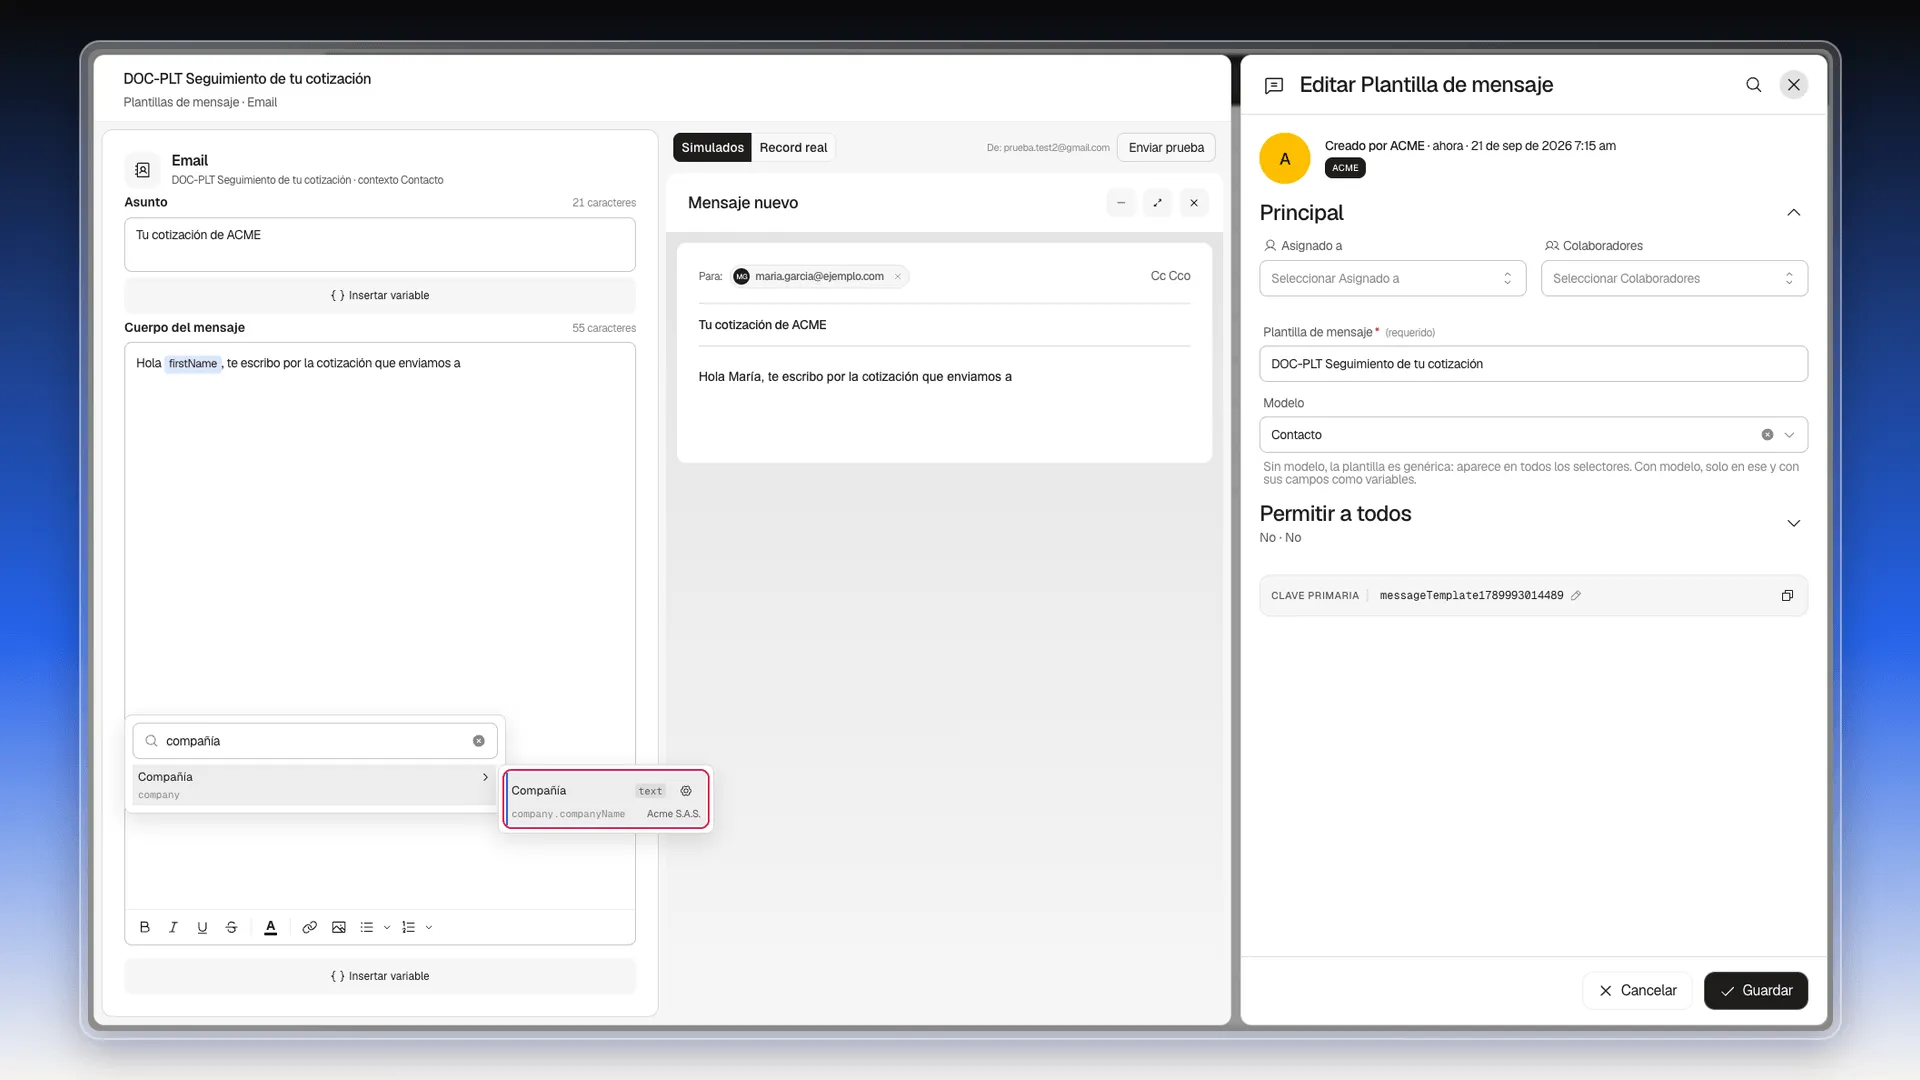Show Cc Cco fields in preview

(1170, 276)
